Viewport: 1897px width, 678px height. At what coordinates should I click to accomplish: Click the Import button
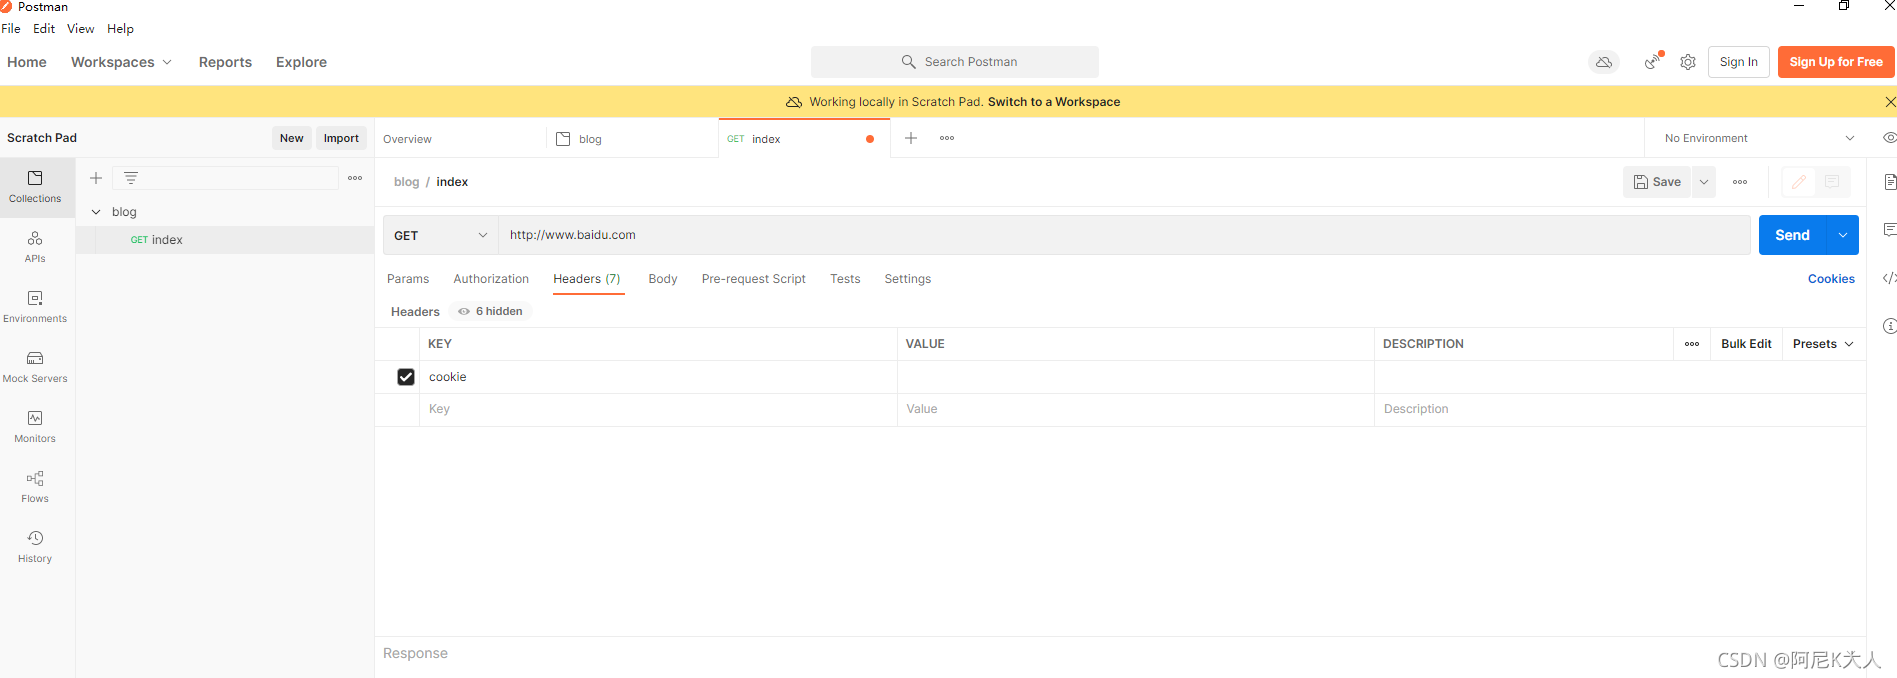click(341, 138)
